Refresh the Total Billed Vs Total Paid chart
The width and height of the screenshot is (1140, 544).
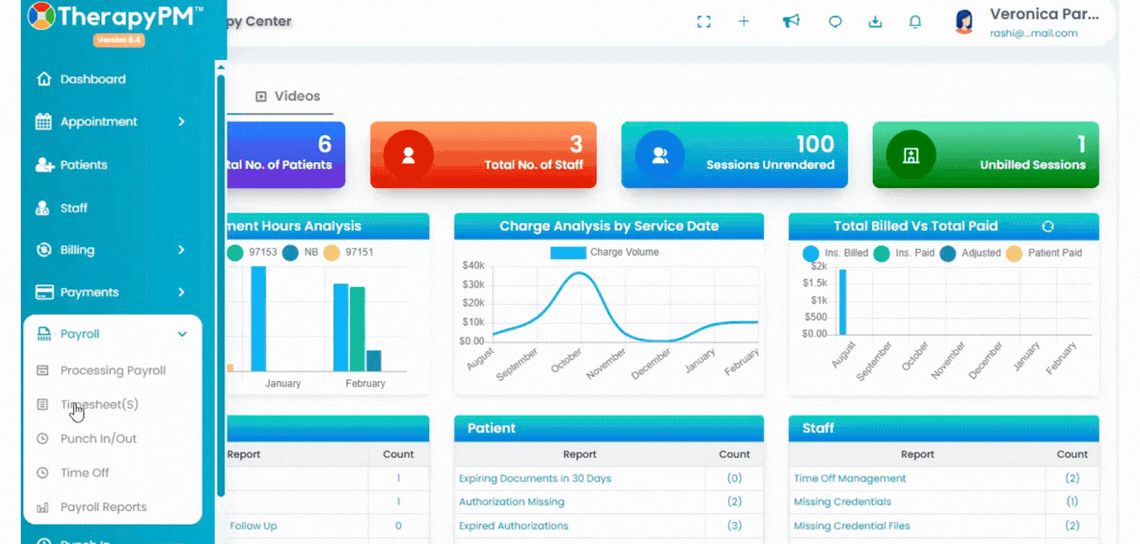tap(1048, 226)
